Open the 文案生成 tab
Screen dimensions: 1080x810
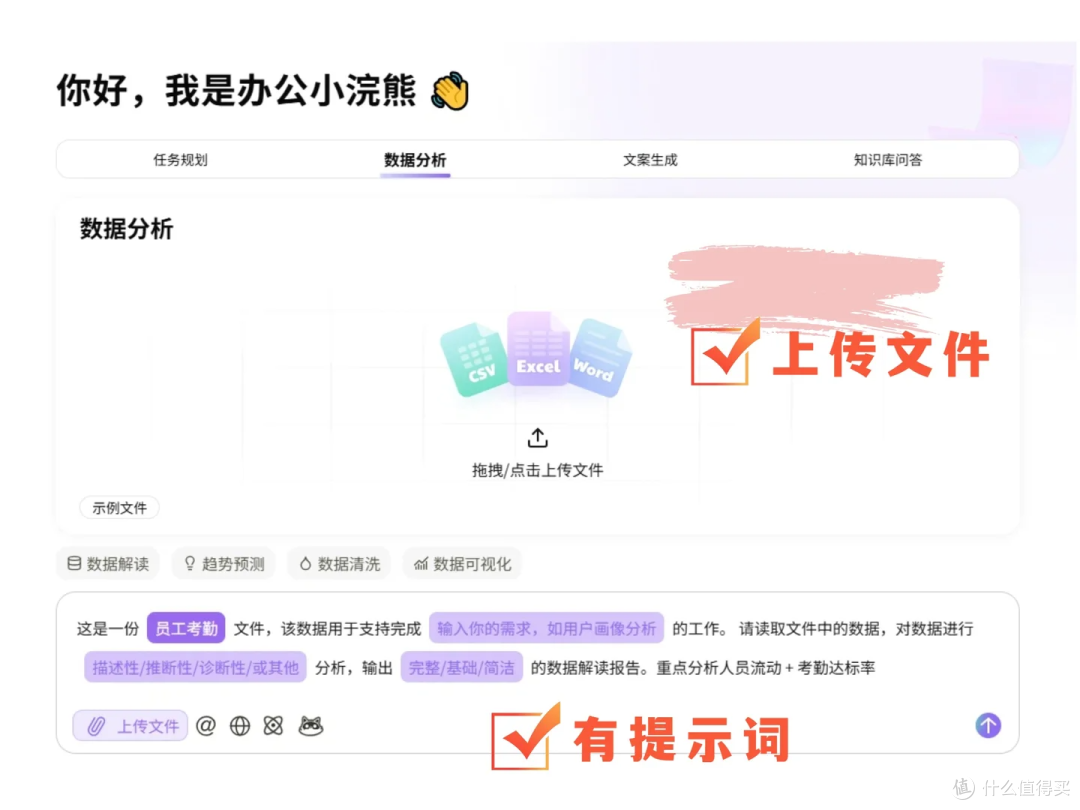tap(650, 160)
